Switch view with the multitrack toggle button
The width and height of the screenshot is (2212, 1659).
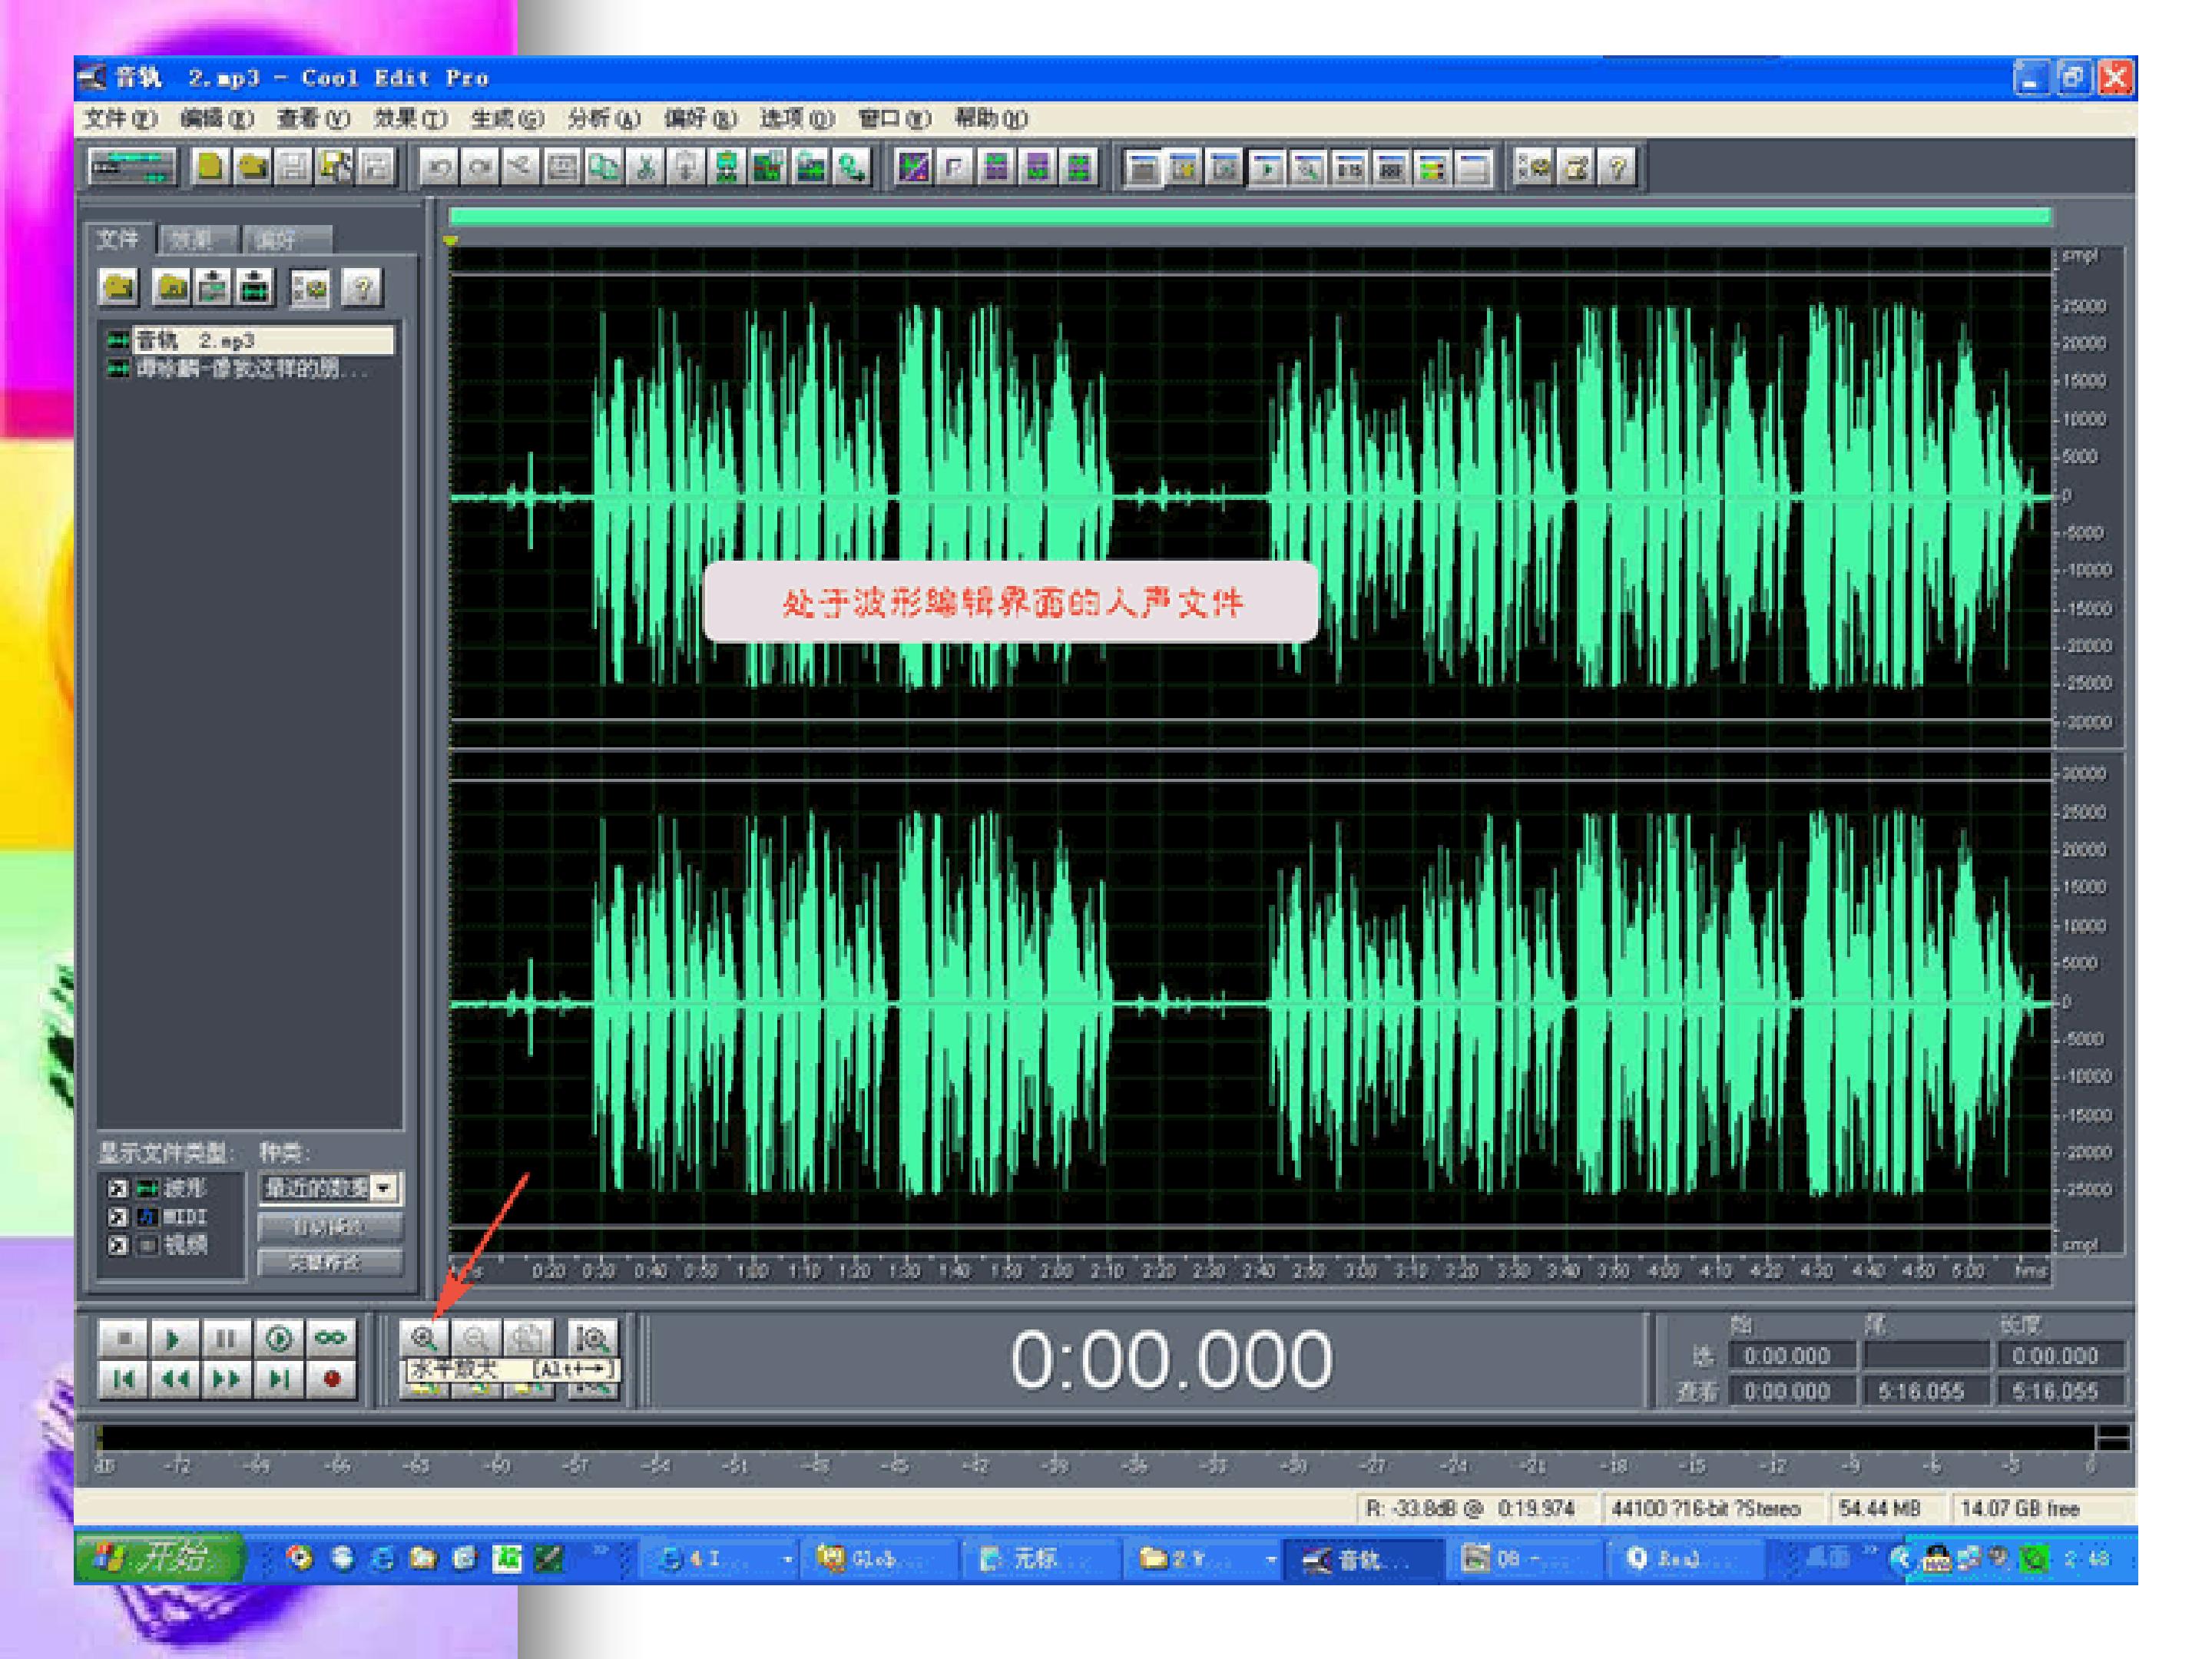click(x=132, y=166)
